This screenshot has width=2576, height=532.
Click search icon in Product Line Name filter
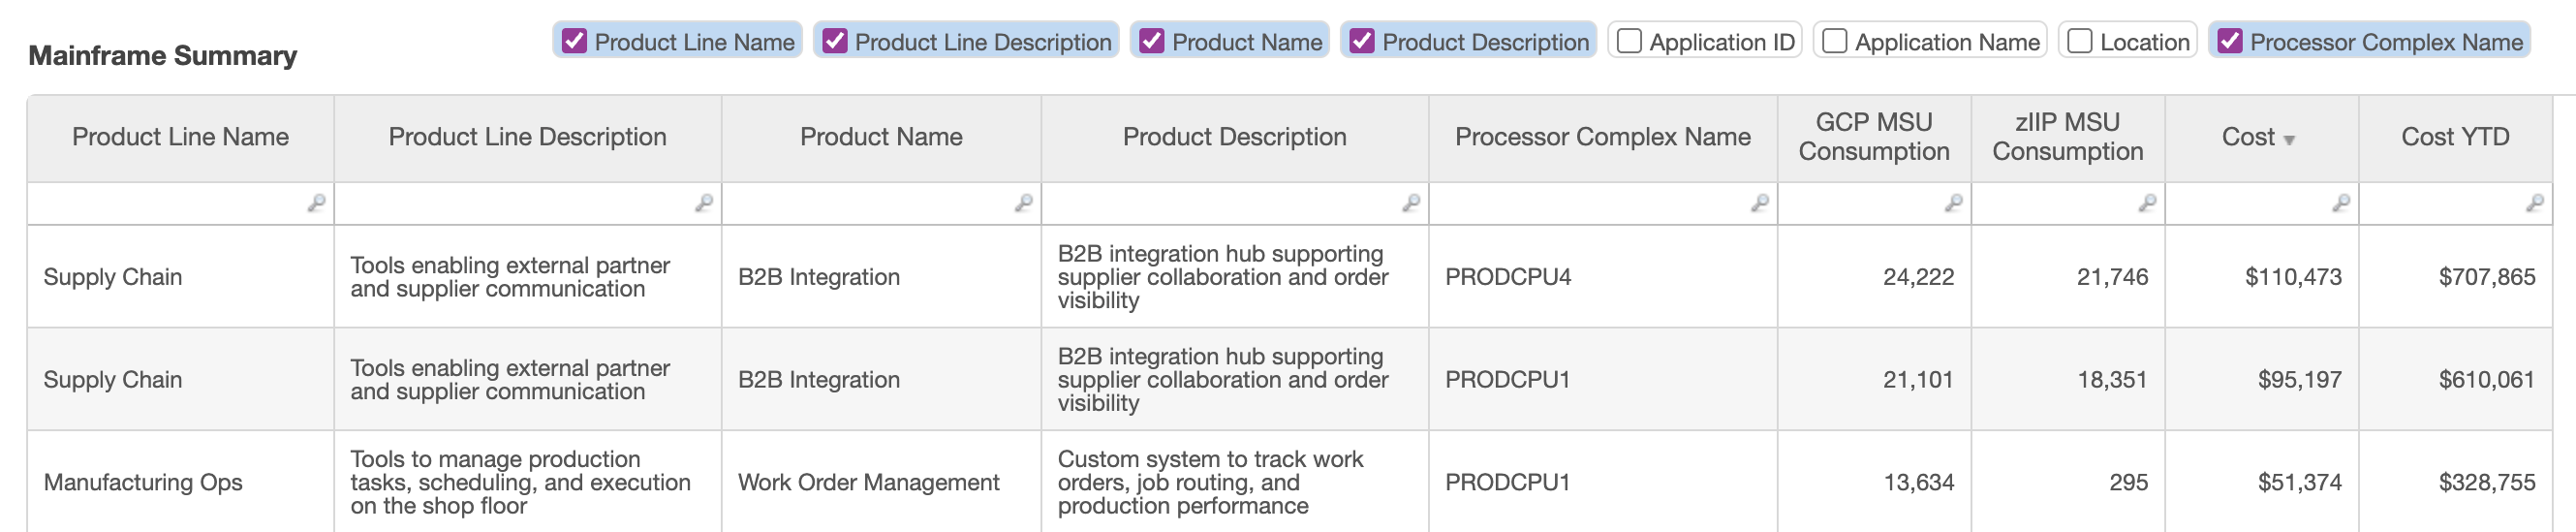(x=316, y=203)
